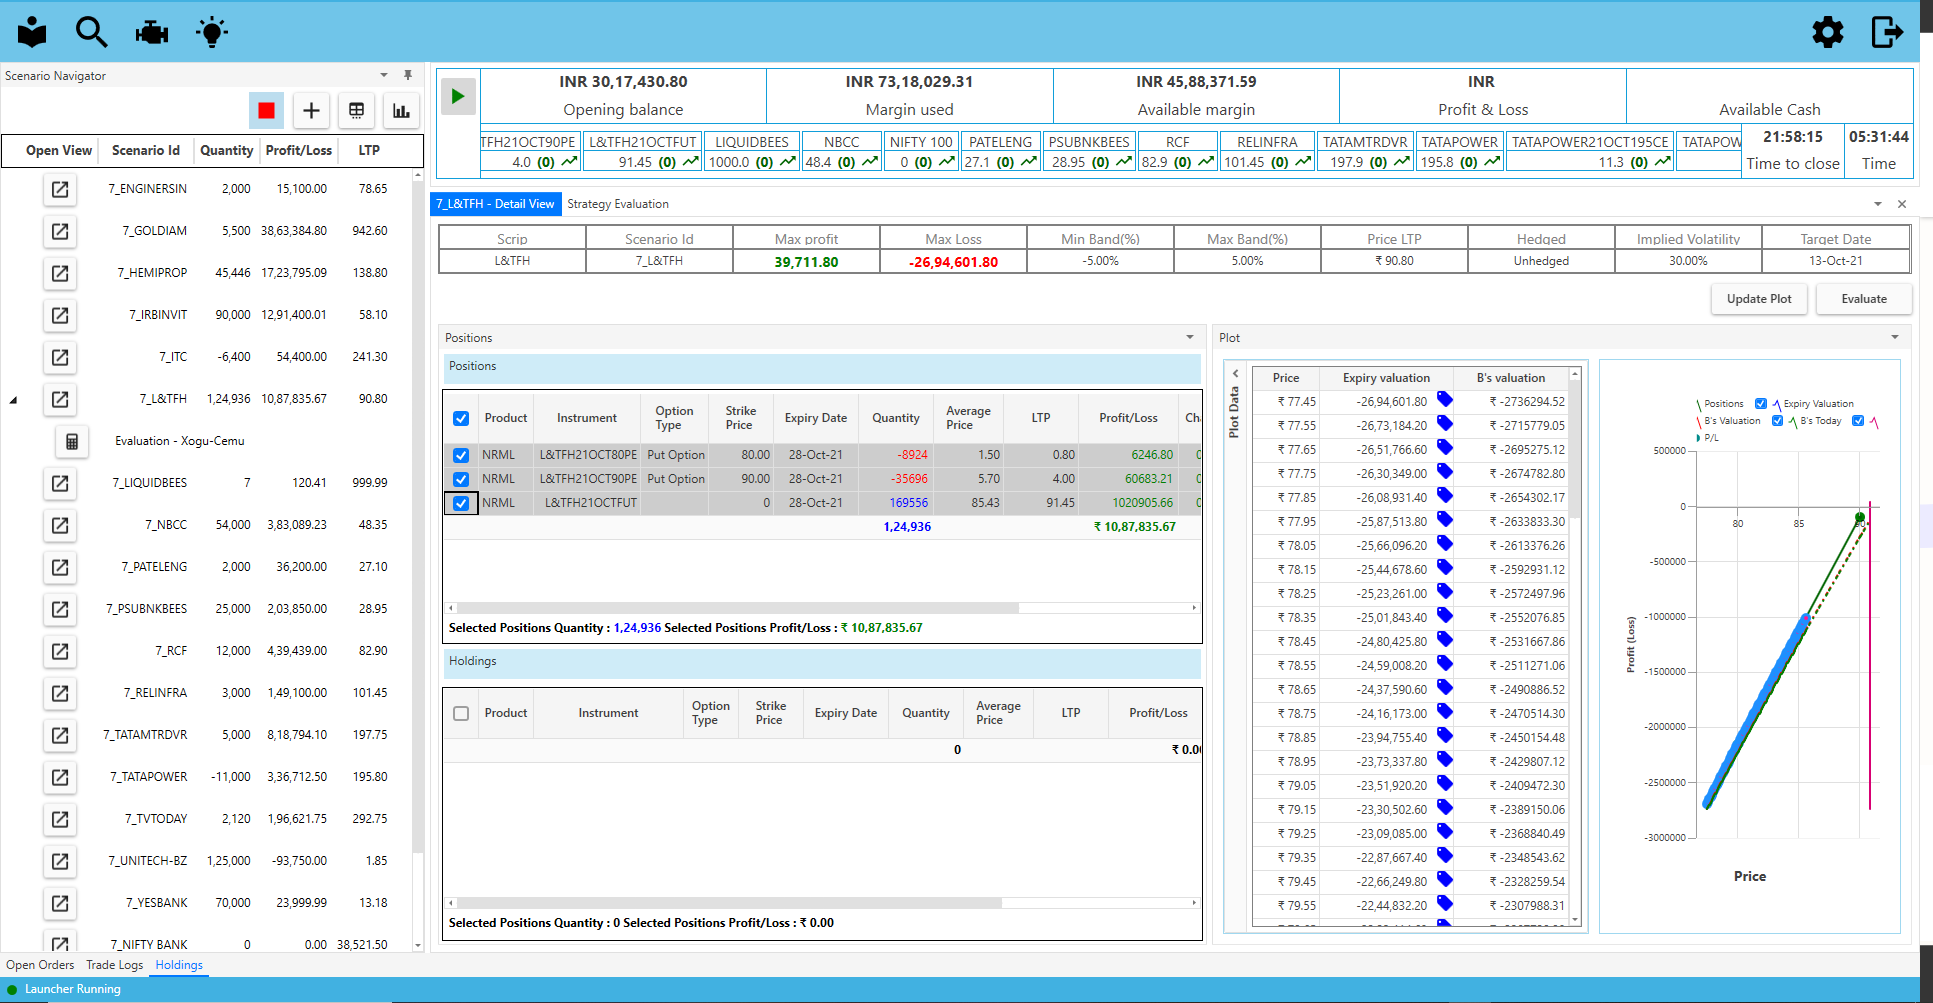The height and width of the screenshot is (1003, 1933).
Task: Select Max Loss value -26,94,601.80
Action: 953,262
